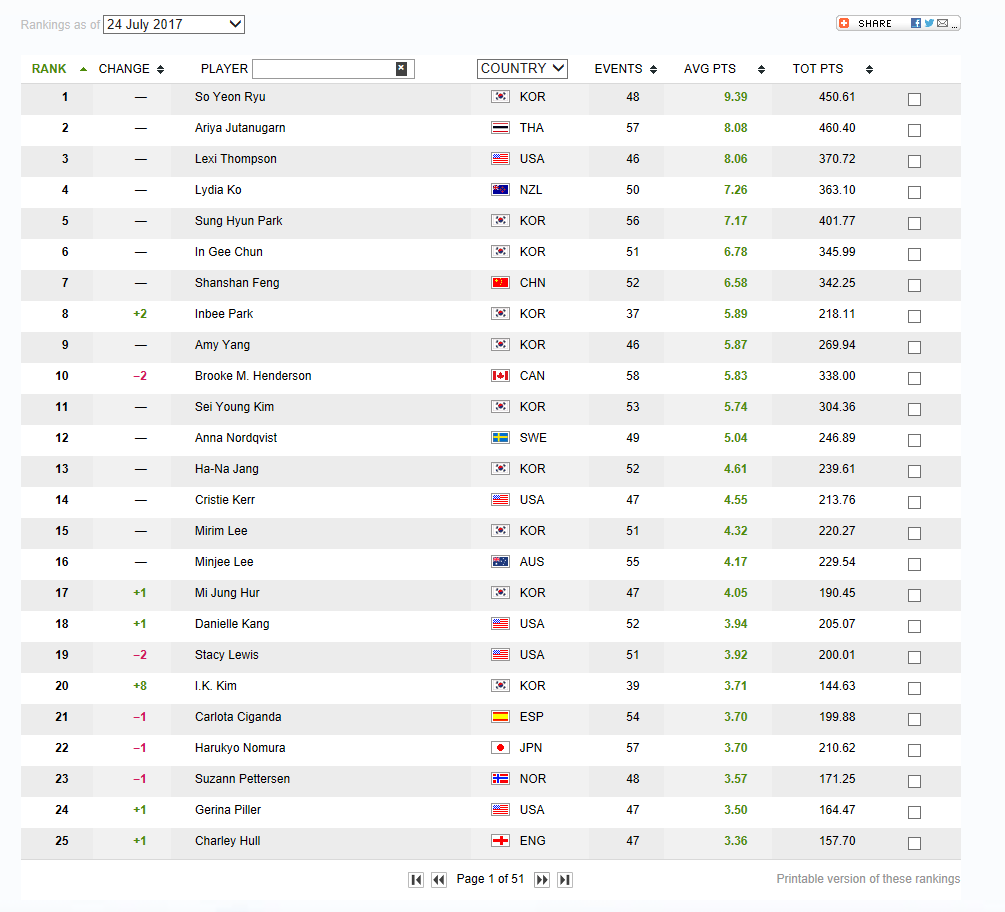This screenshot has height=912, width=1005.
Task: Open the orange plus share icon
Action: pyautogui.click(x=844, y=23)
